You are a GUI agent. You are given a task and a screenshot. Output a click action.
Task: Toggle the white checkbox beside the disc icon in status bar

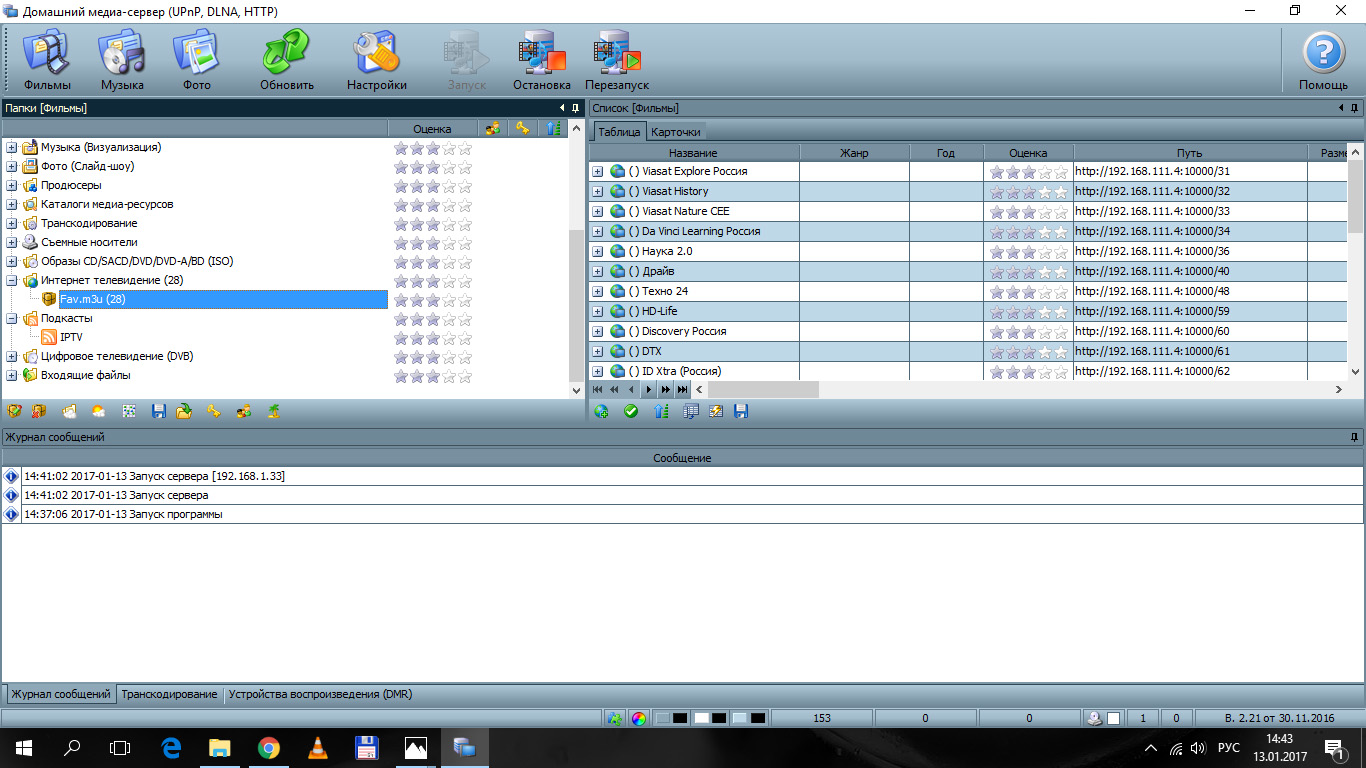tap(1113, 718)
